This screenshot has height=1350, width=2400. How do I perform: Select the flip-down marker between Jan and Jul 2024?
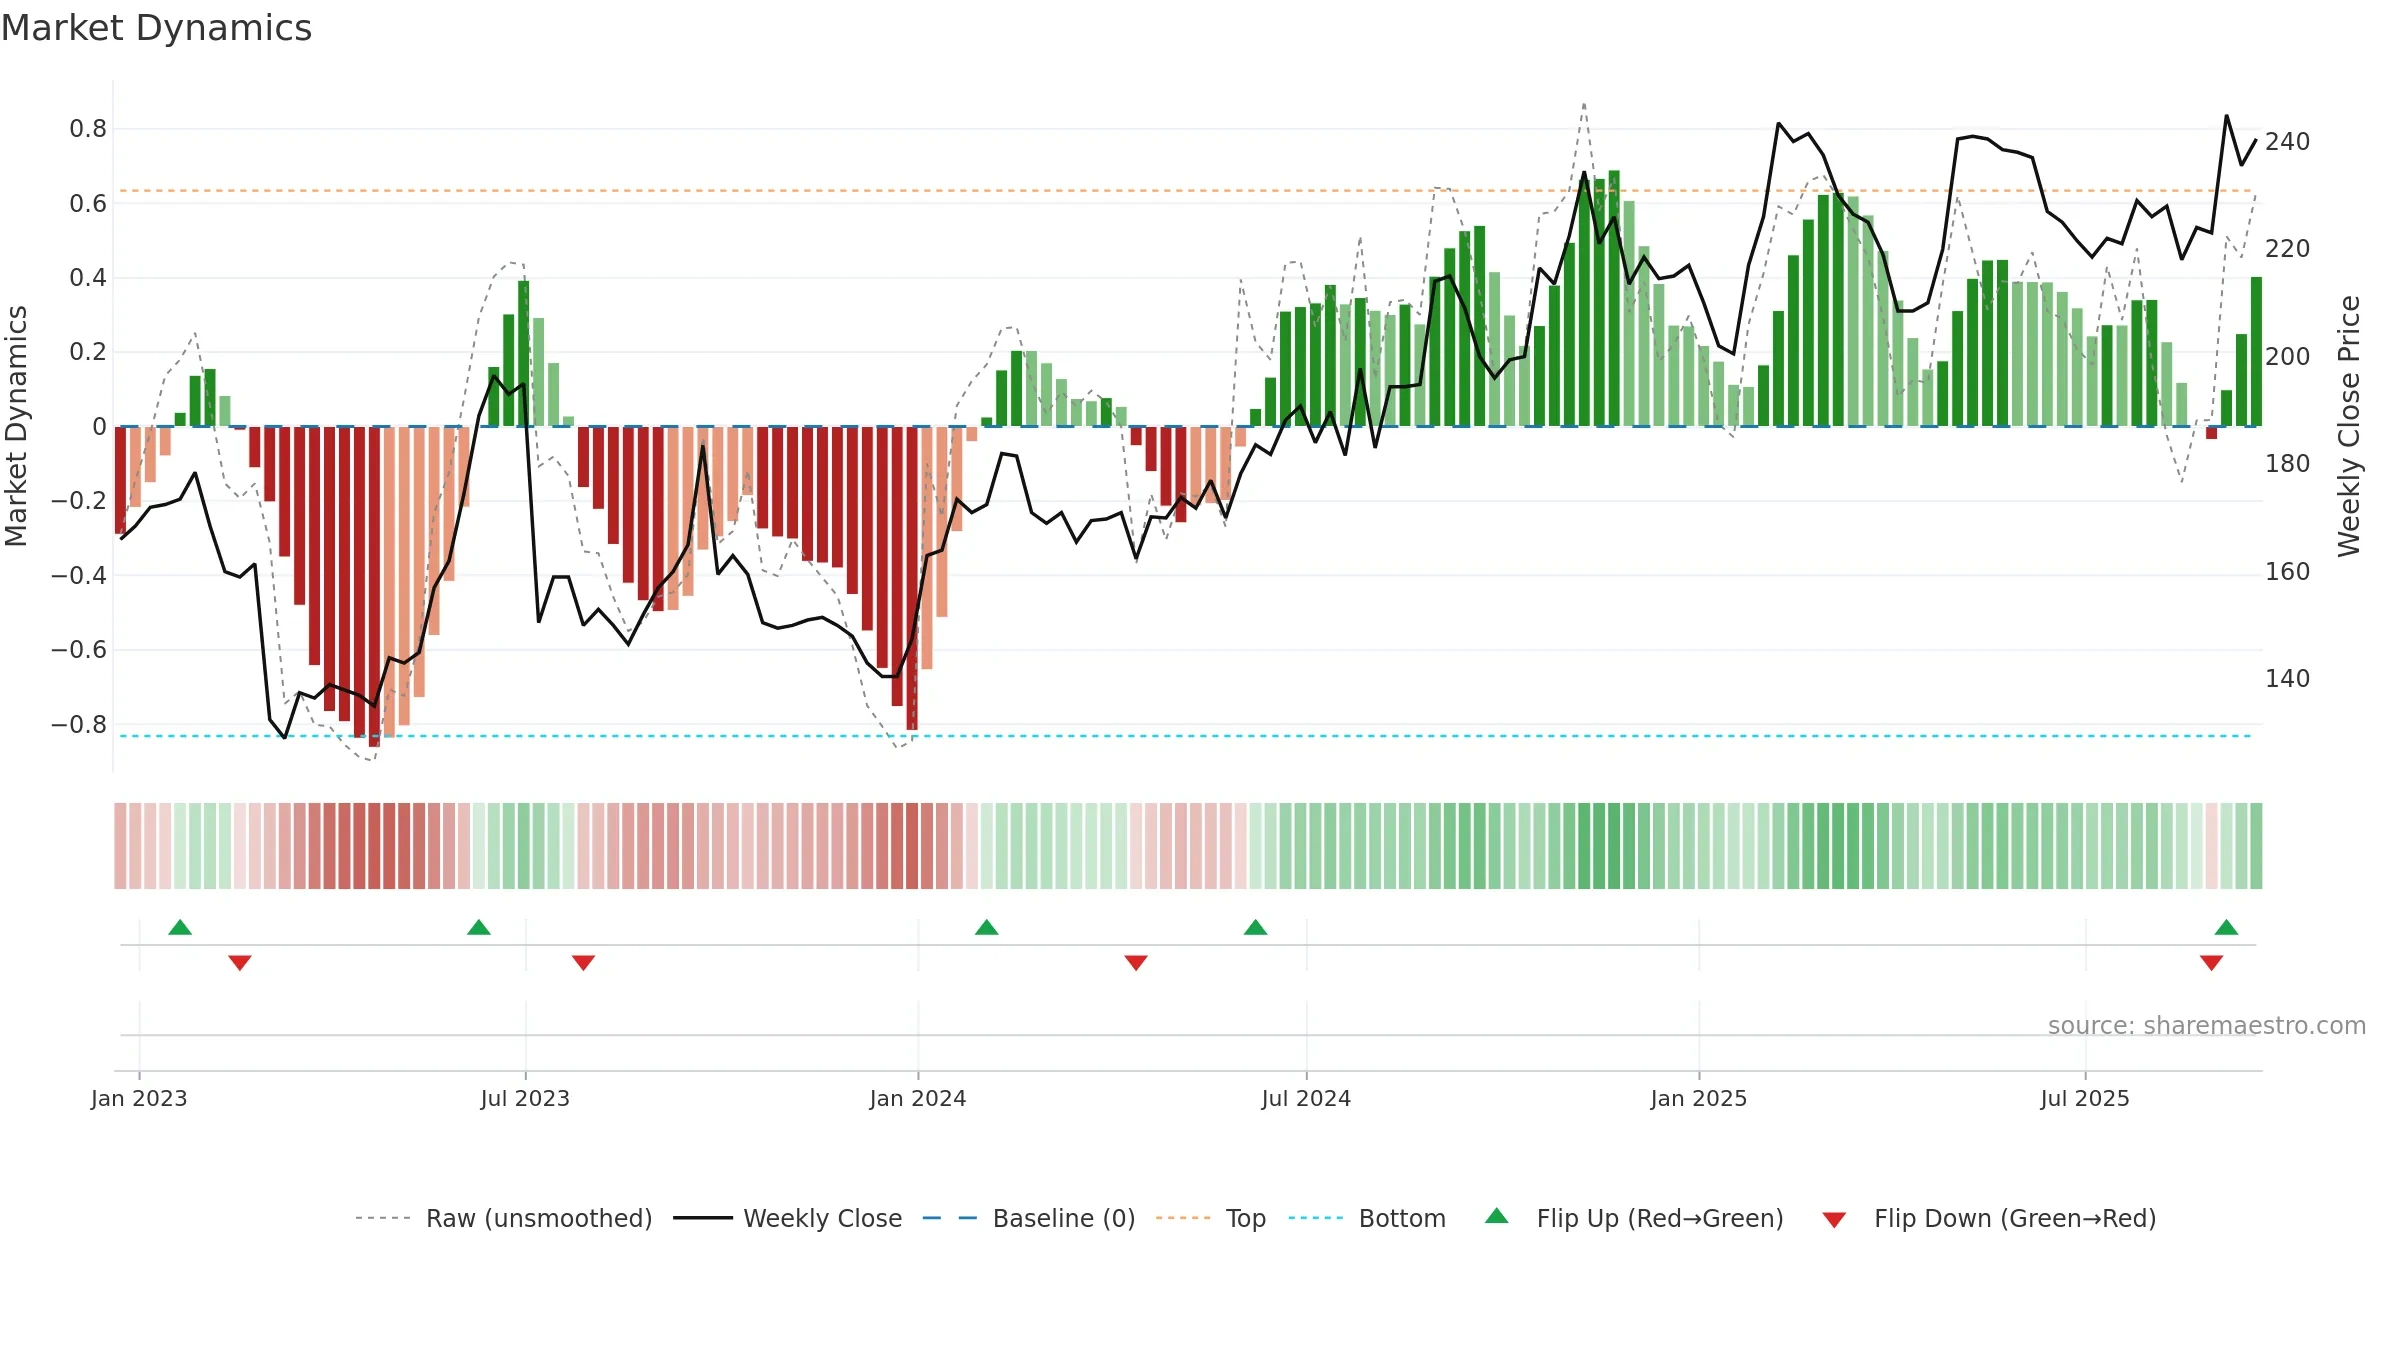[x=1136, y=962]
